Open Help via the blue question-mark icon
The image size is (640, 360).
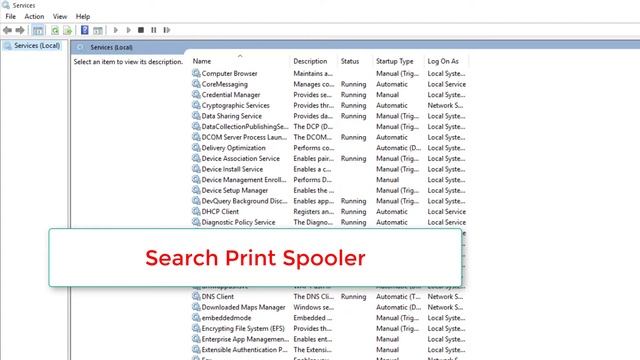click(84, 30)
